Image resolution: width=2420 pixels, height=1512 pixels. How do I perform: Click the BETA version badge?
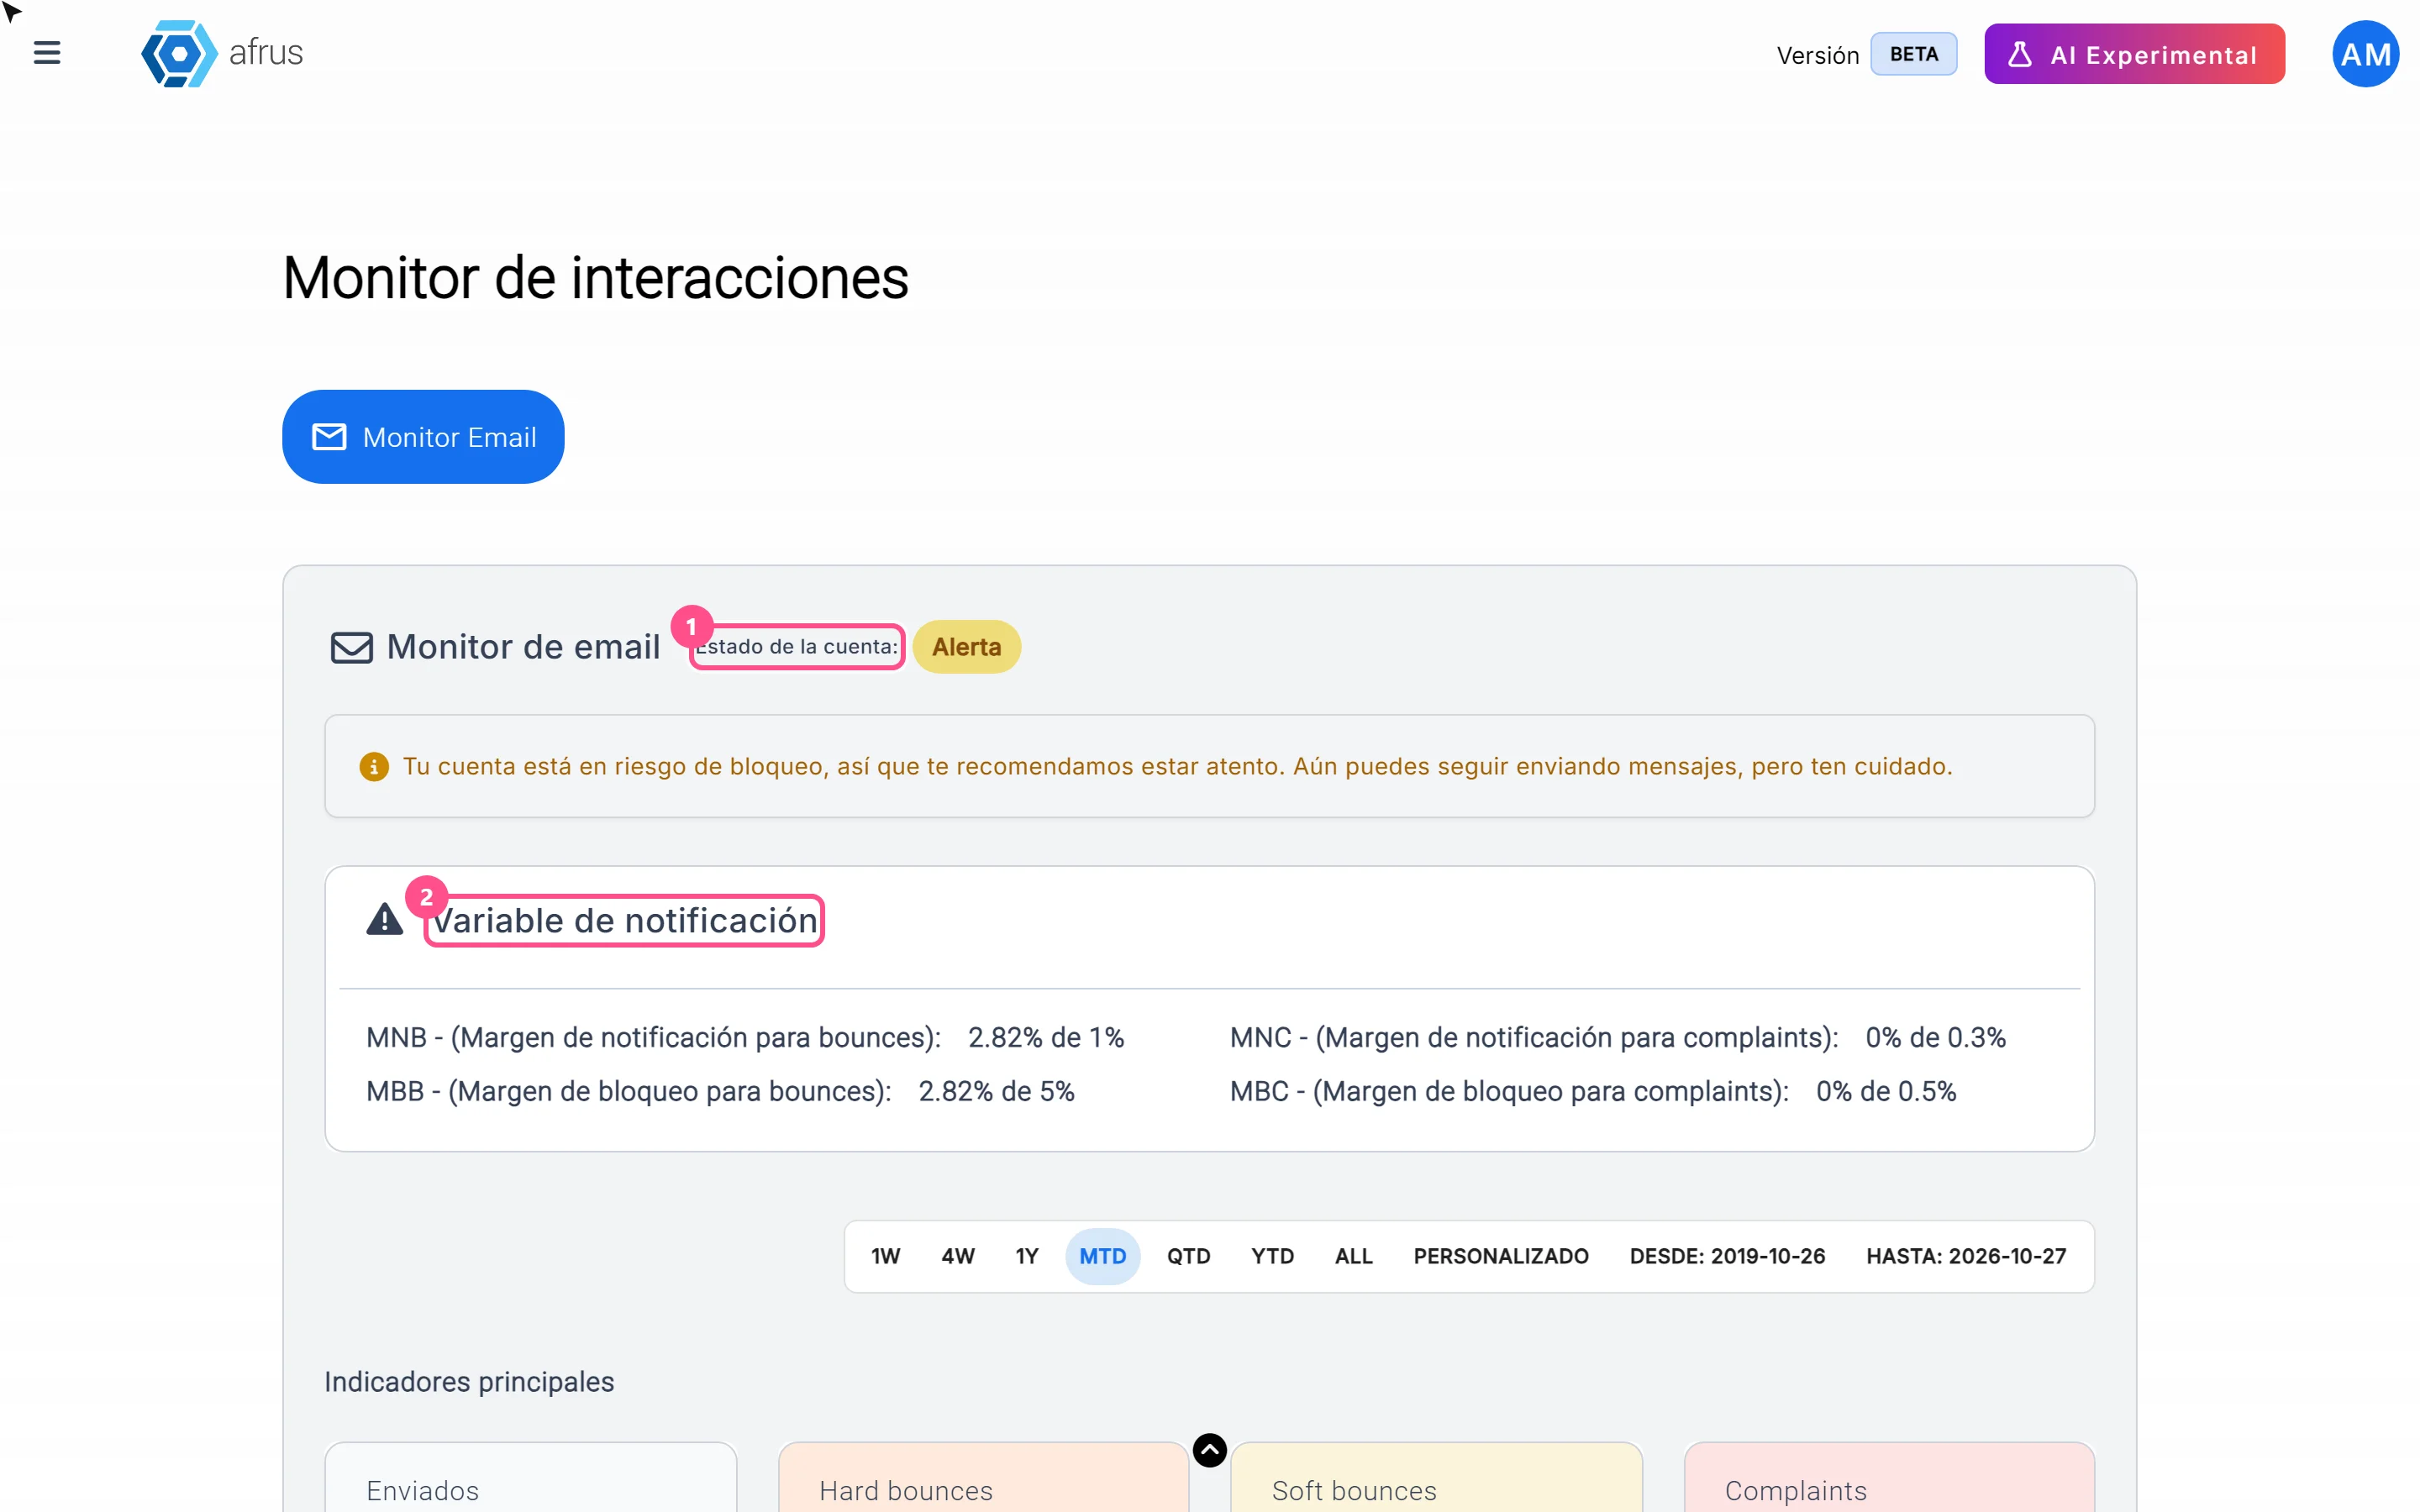point(1913,54)
